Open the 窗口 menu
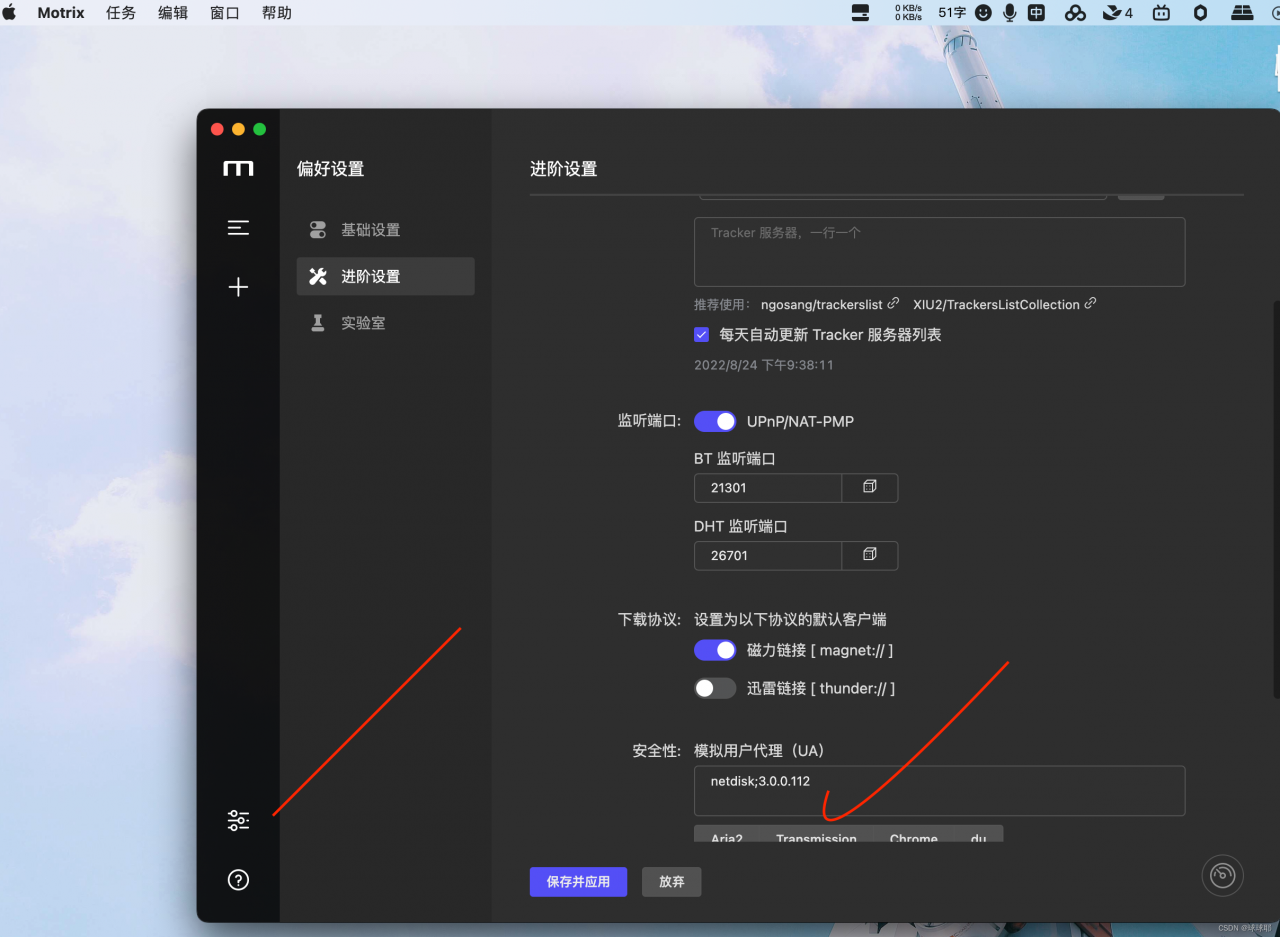Screen dimensions: 1280x937 [x=225, y=13]
